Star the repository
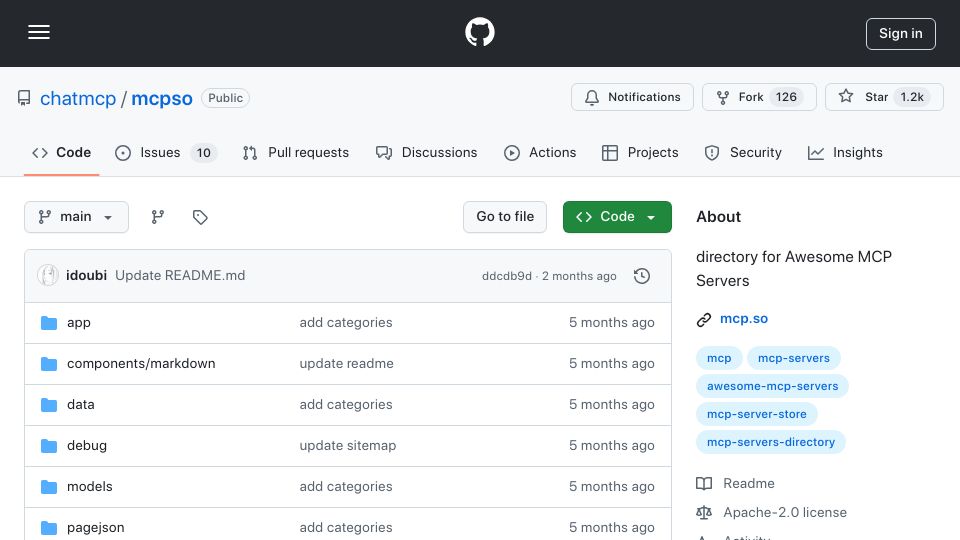960x540 pixels. click(x=883, y=97)
